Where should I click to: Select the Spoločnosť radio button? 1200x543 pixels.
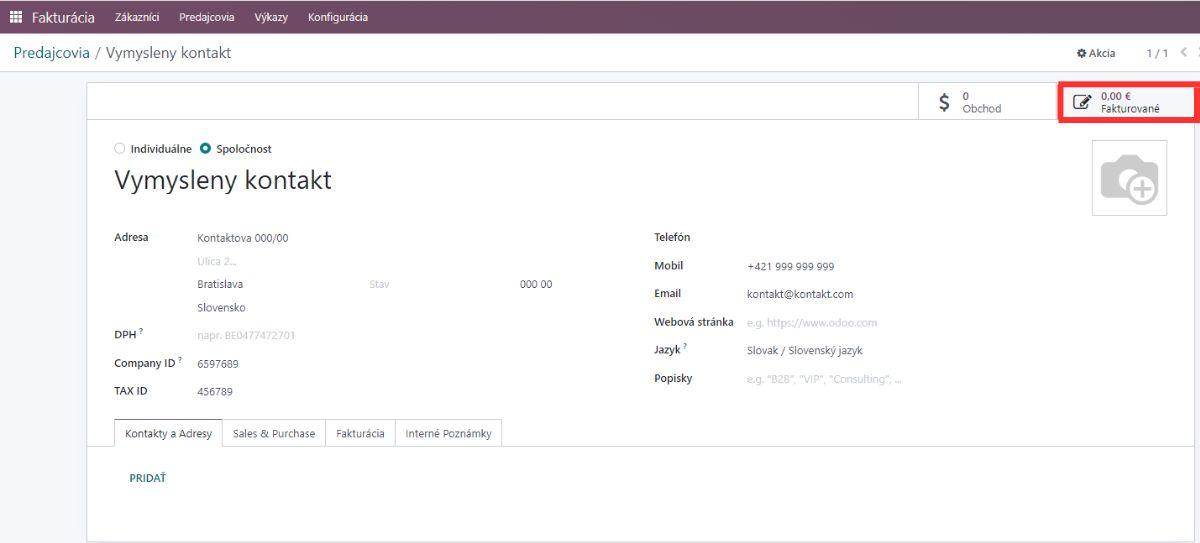click(x=206, y=149)
